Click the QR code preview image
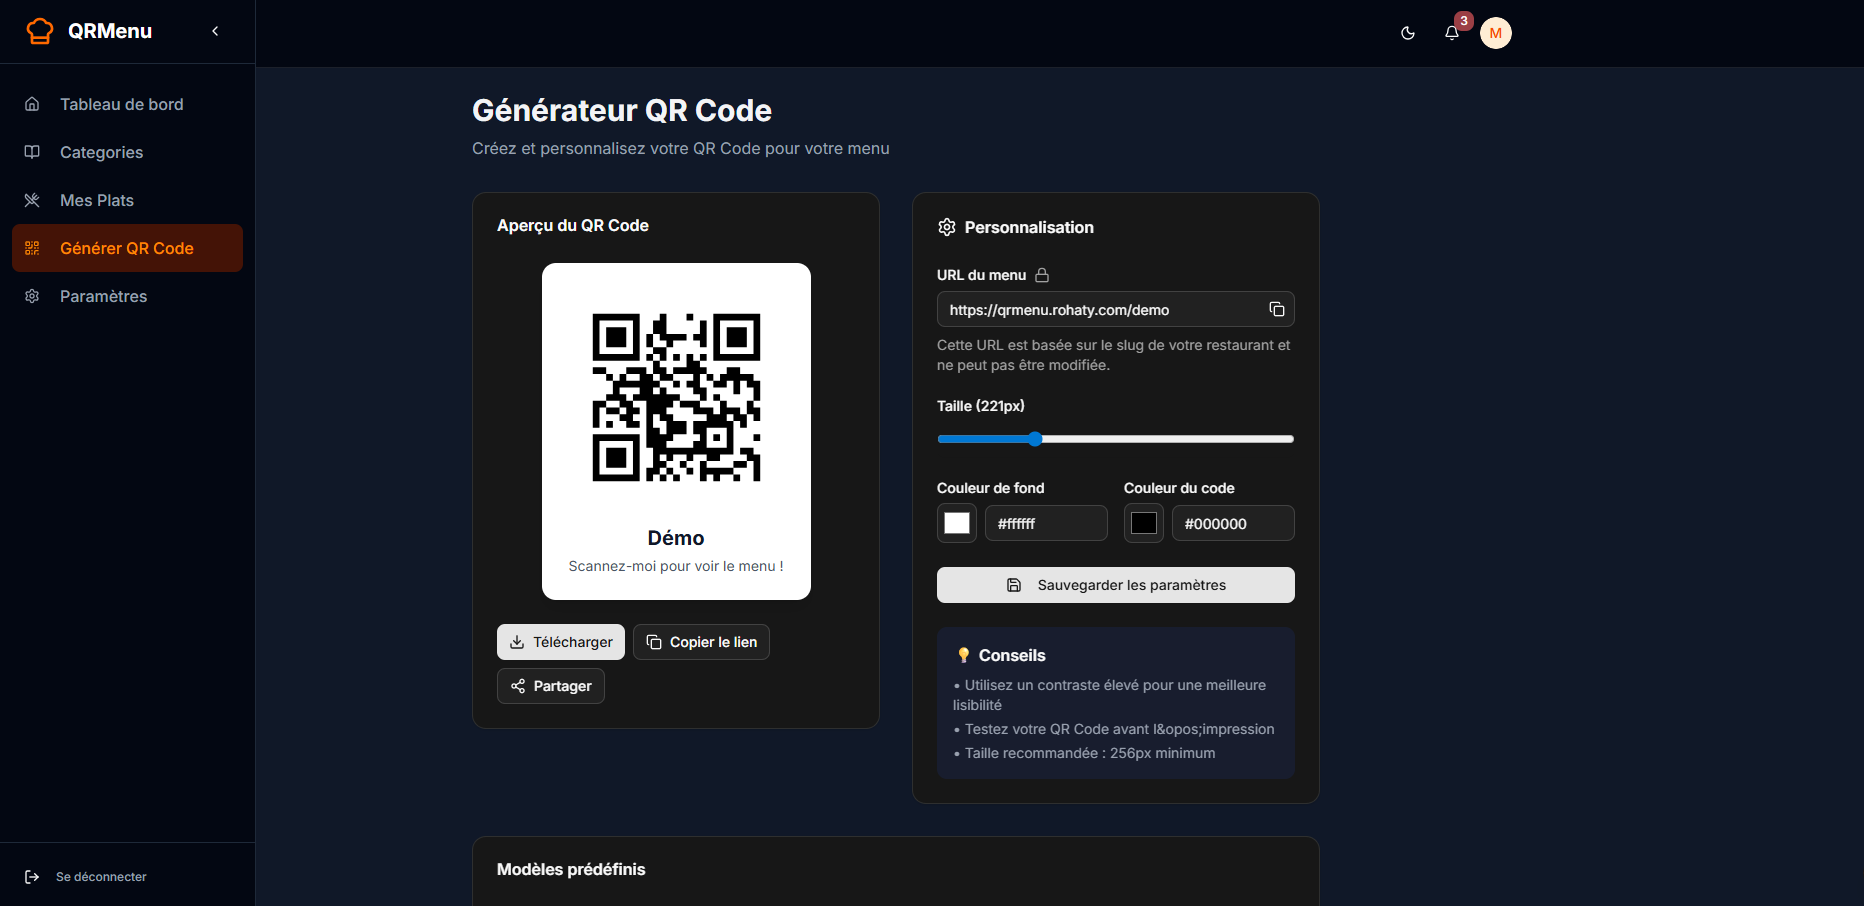The width and height of the screenshot is (1864, 906). pos(676,397)
